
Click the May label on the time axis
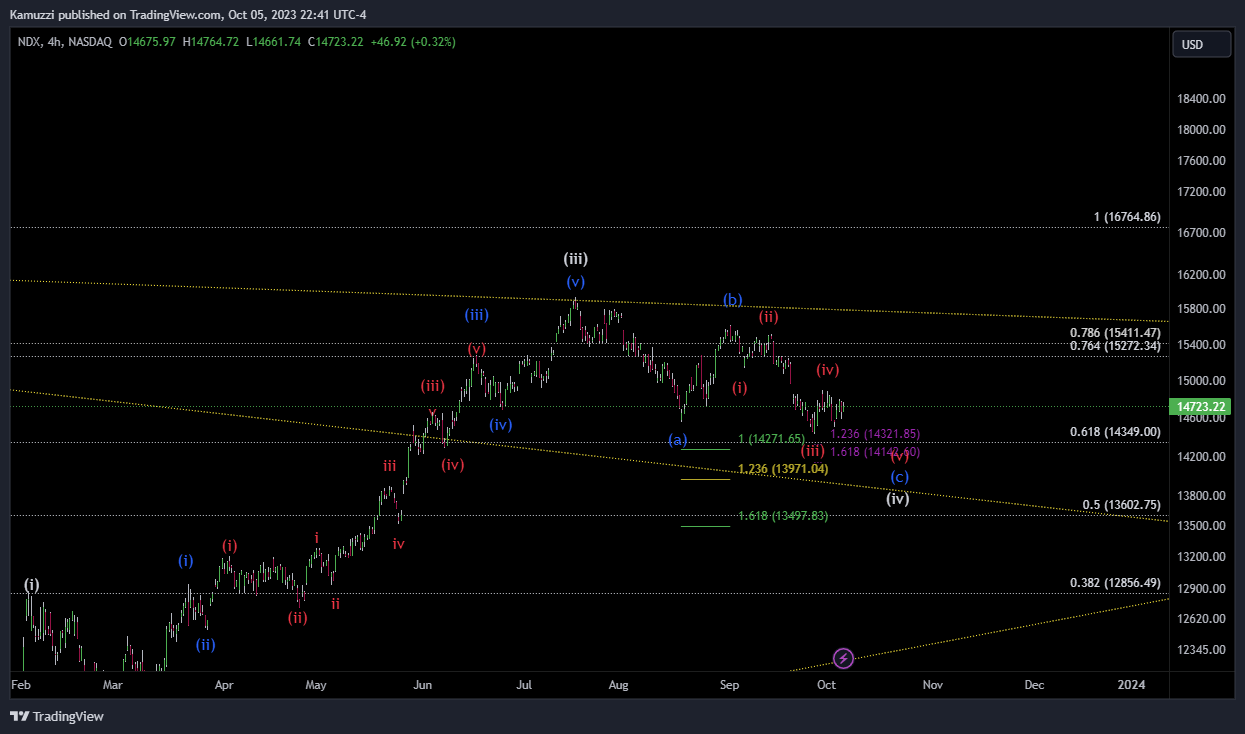[x=316, y=685]
